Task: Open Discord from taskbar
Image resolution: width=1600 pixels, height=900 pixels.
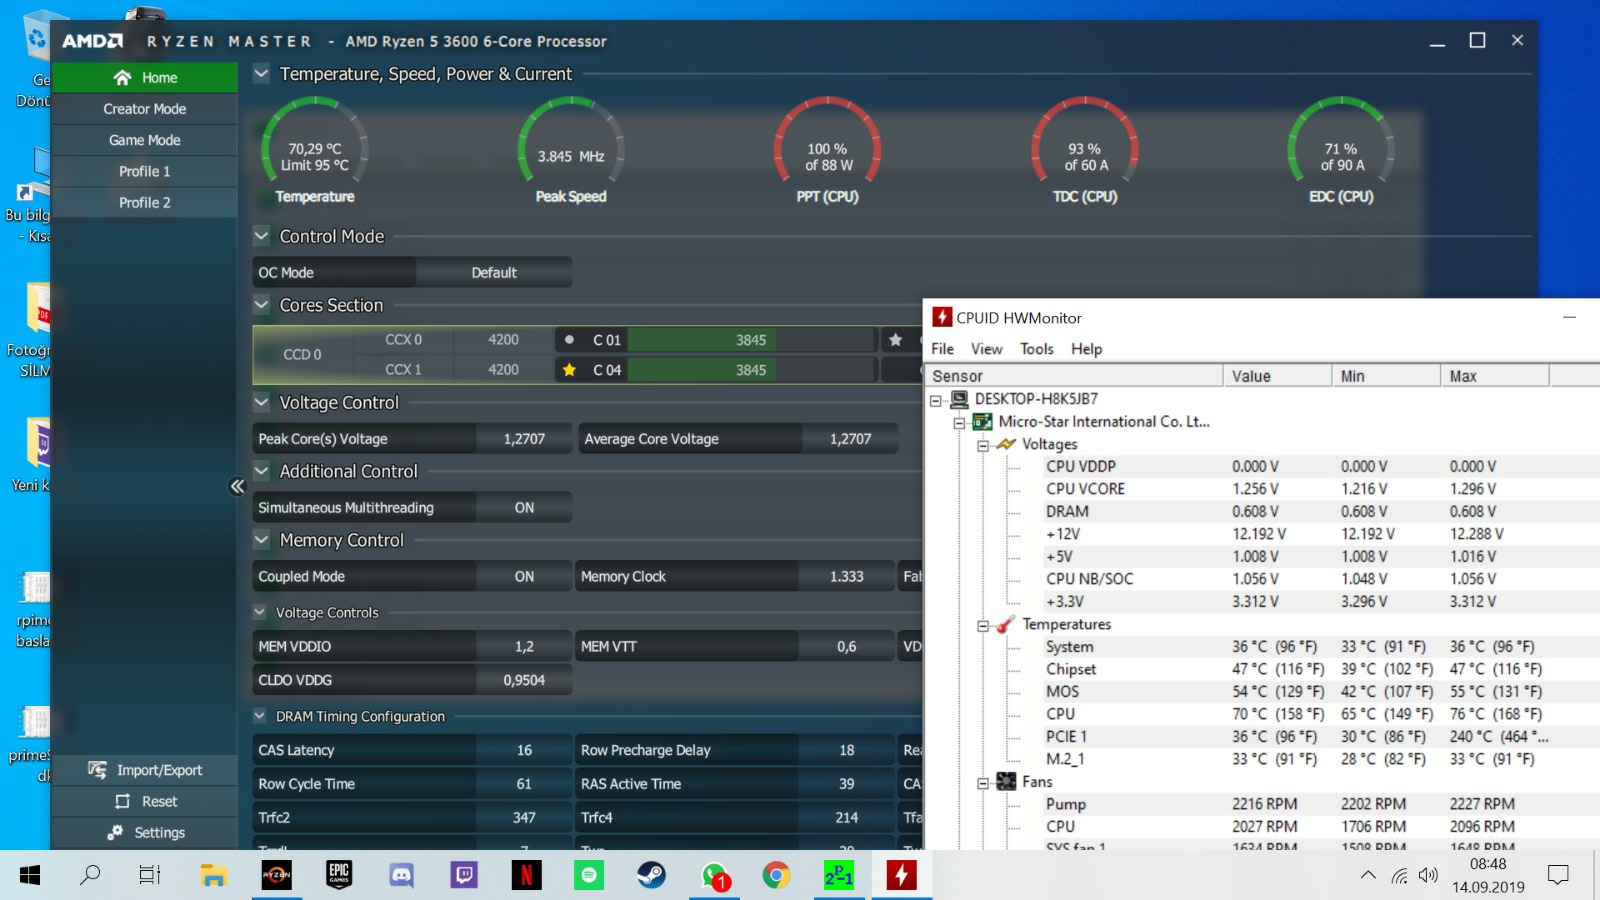Action: 401,876
